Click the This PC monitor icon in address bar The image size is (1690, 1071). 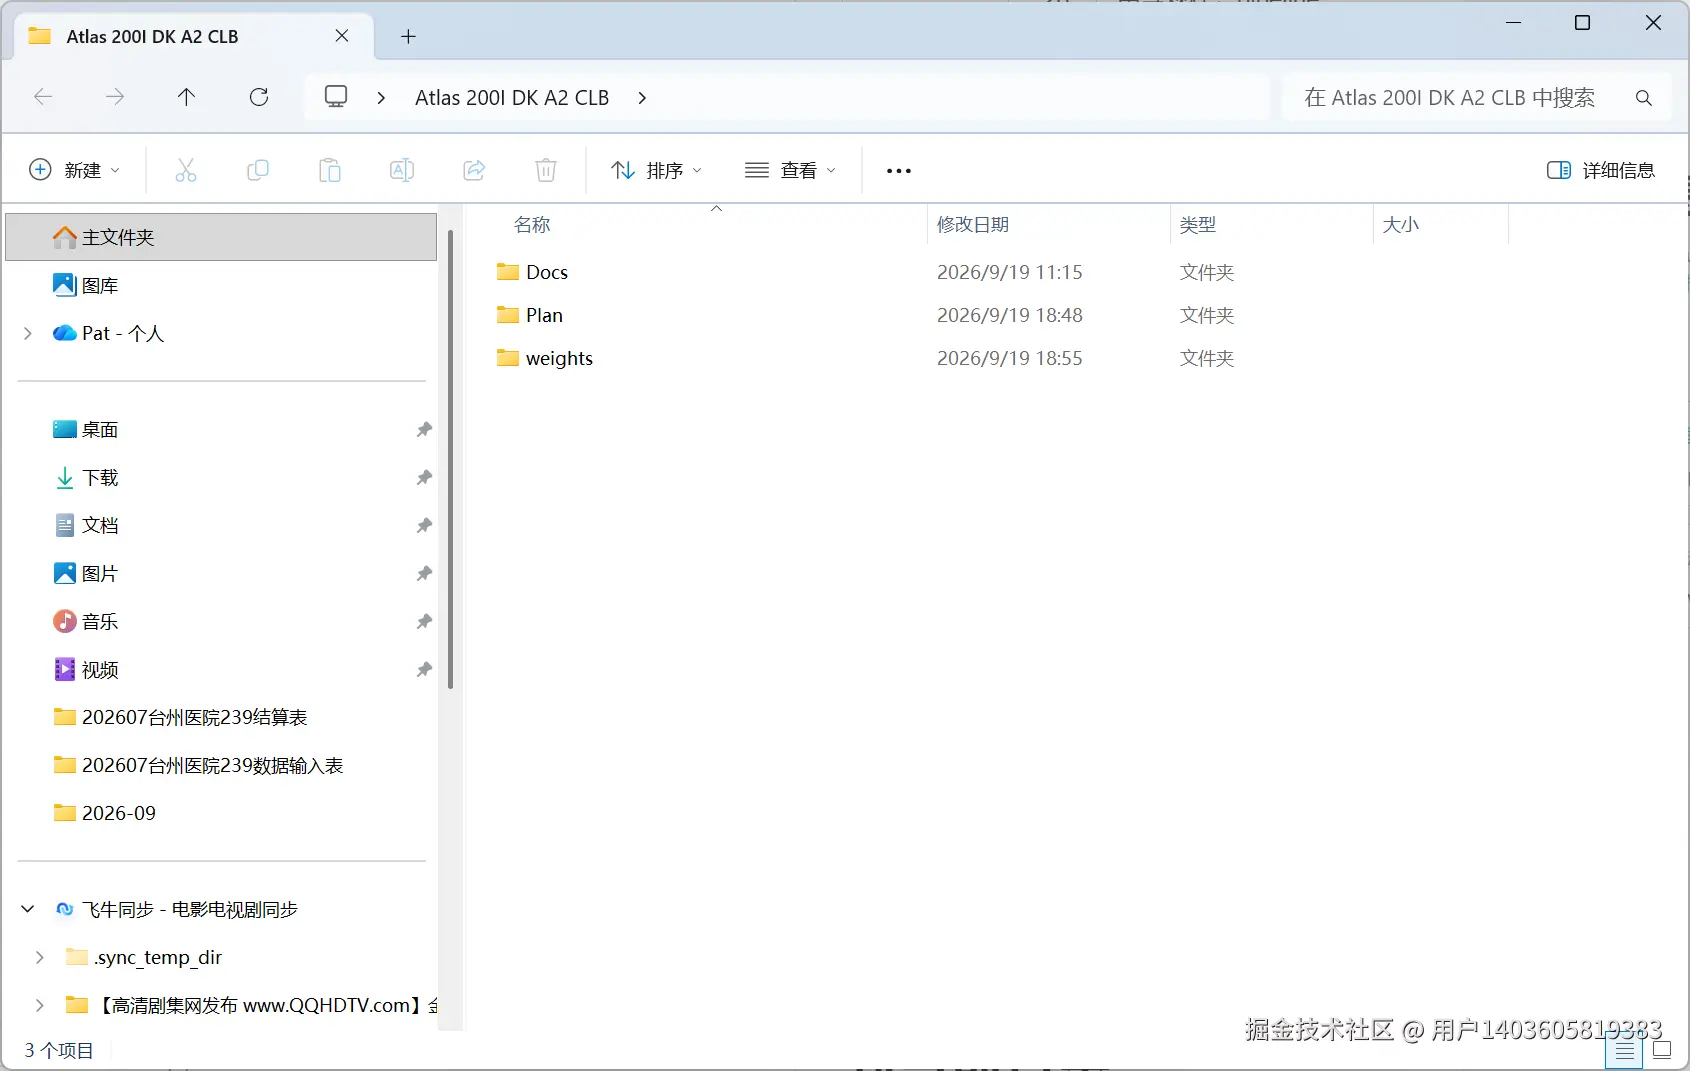point(336,97)
